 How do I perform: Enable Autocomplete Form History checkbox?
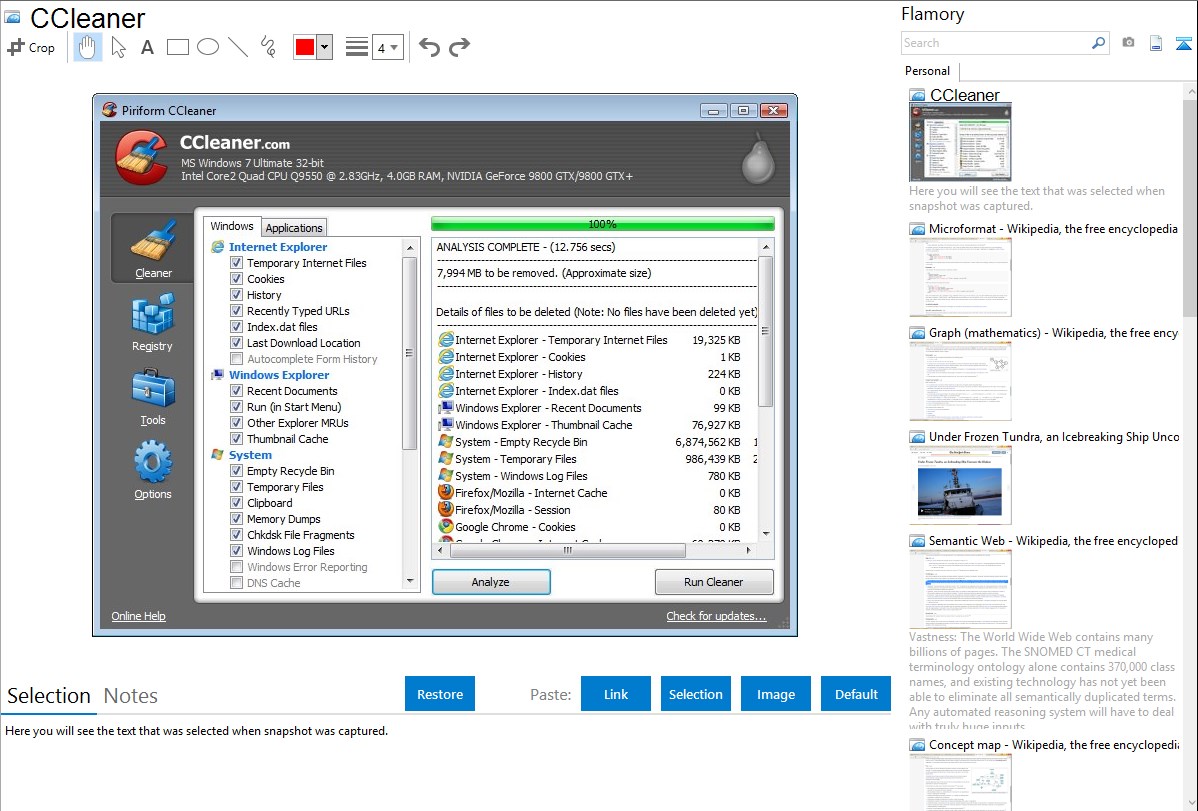point(237,359)
